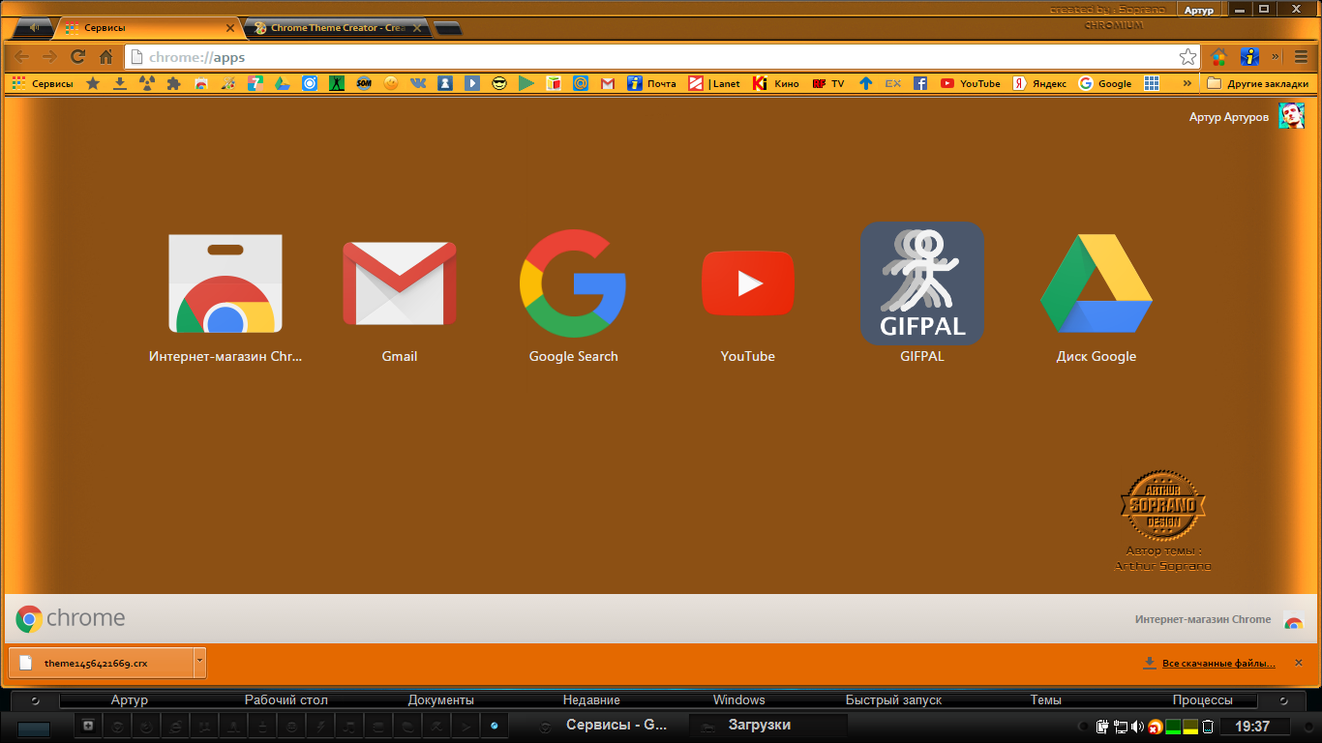Image resolution: width=1322 pixels, height=743 pixels.
Task: Close the downloads bar
Action: pyautogui.click(x=1298, y=663)
